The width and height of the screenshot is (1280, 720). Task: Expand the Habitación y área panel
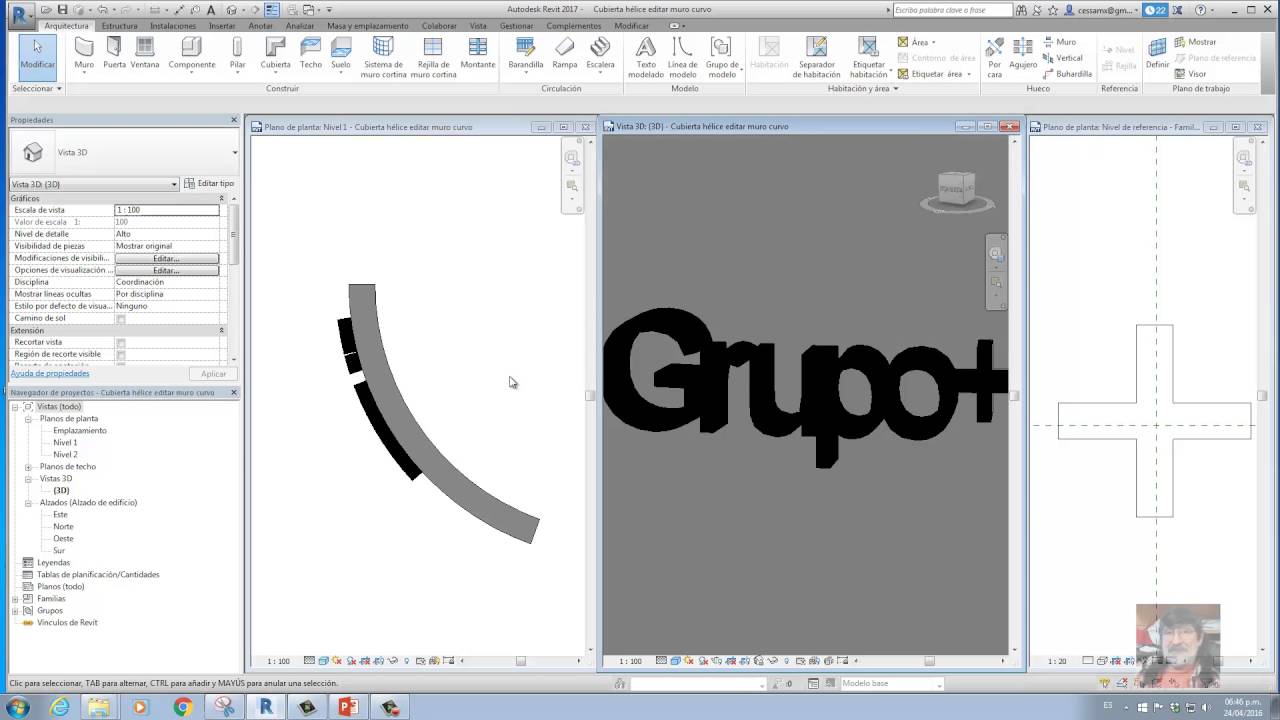[863, 89]
